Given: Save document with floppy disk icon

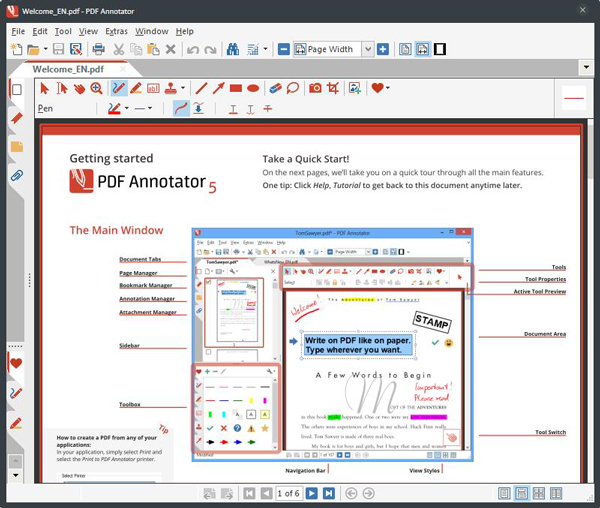Looking at the screenshot, I should click(x=58, y=49).
